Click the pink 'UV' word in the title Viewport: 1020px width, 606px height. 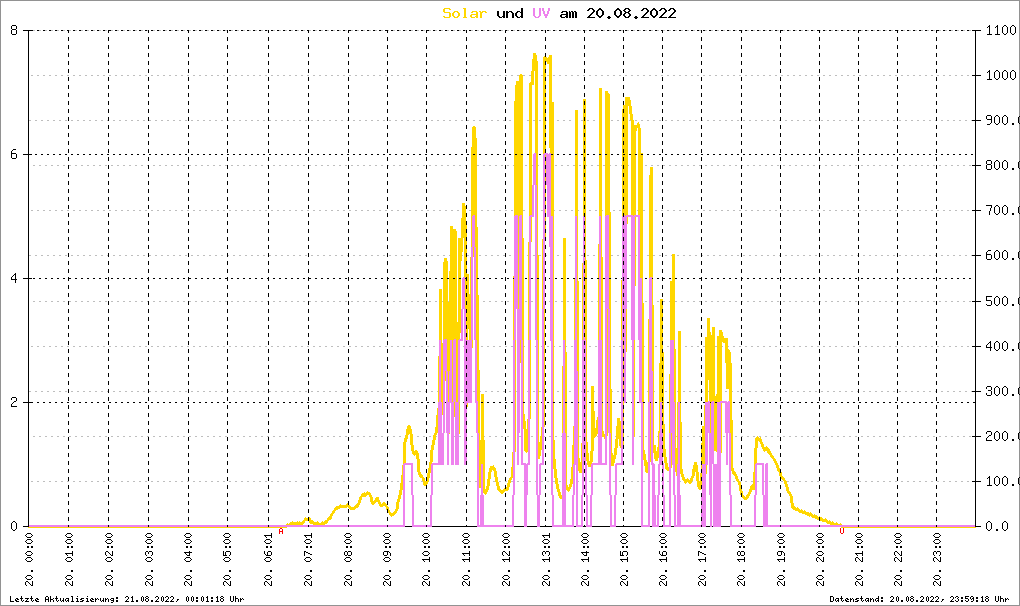(x=541, y=13)
